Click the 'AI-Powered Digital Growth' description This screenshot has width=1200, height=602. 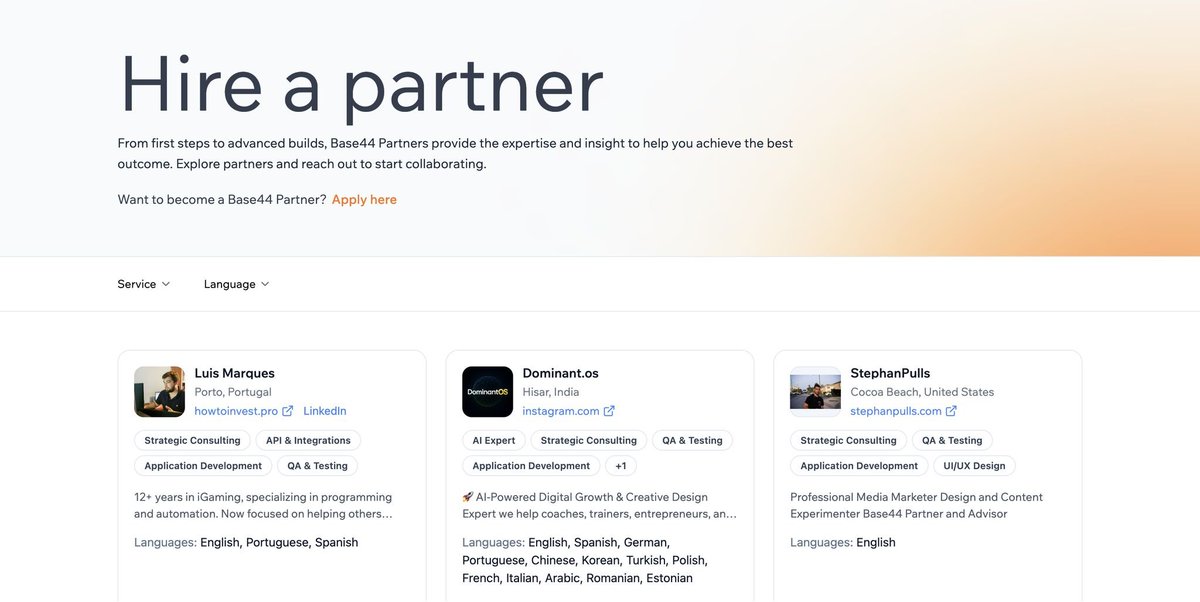[600, 505]
